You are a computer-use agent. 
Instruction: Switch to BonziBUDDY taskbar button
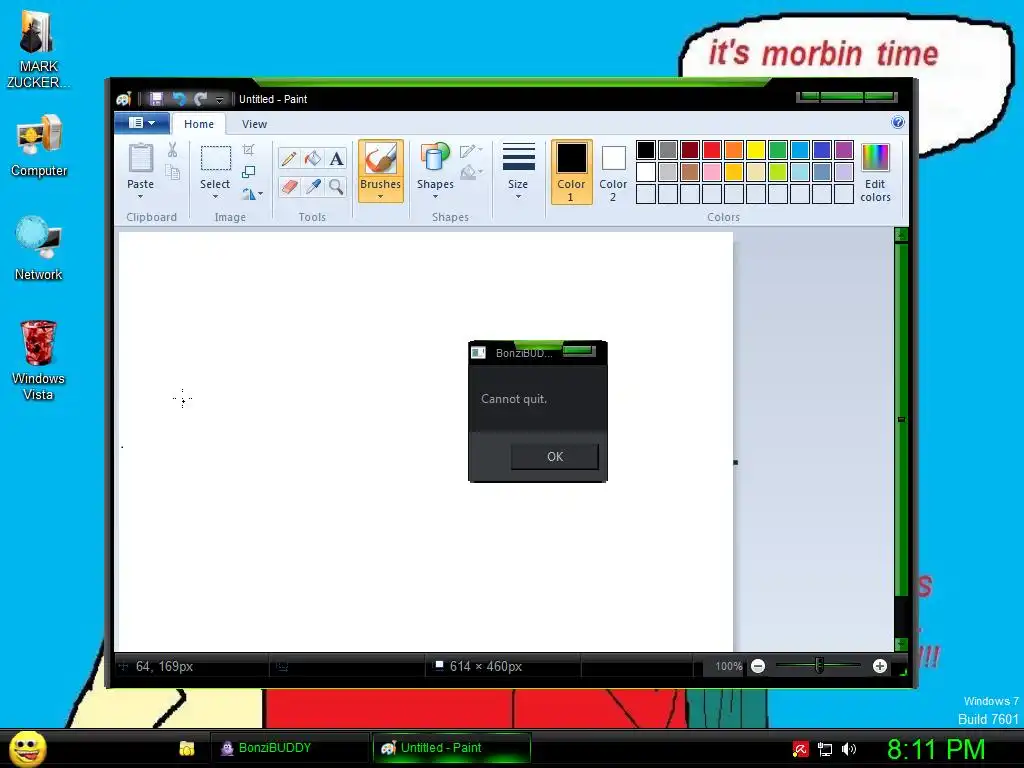[x=289, y=748]
